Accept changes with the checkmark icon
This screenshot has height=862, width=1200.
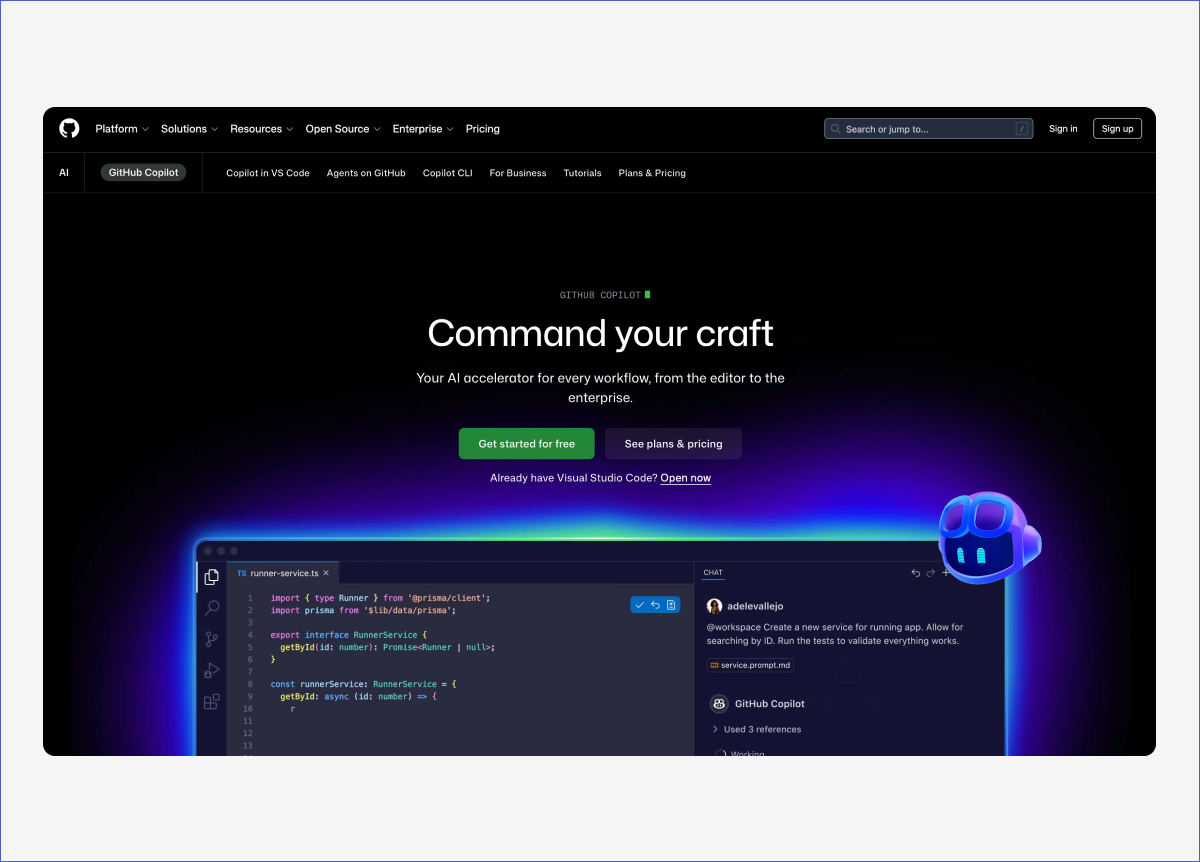coord(640,604)
